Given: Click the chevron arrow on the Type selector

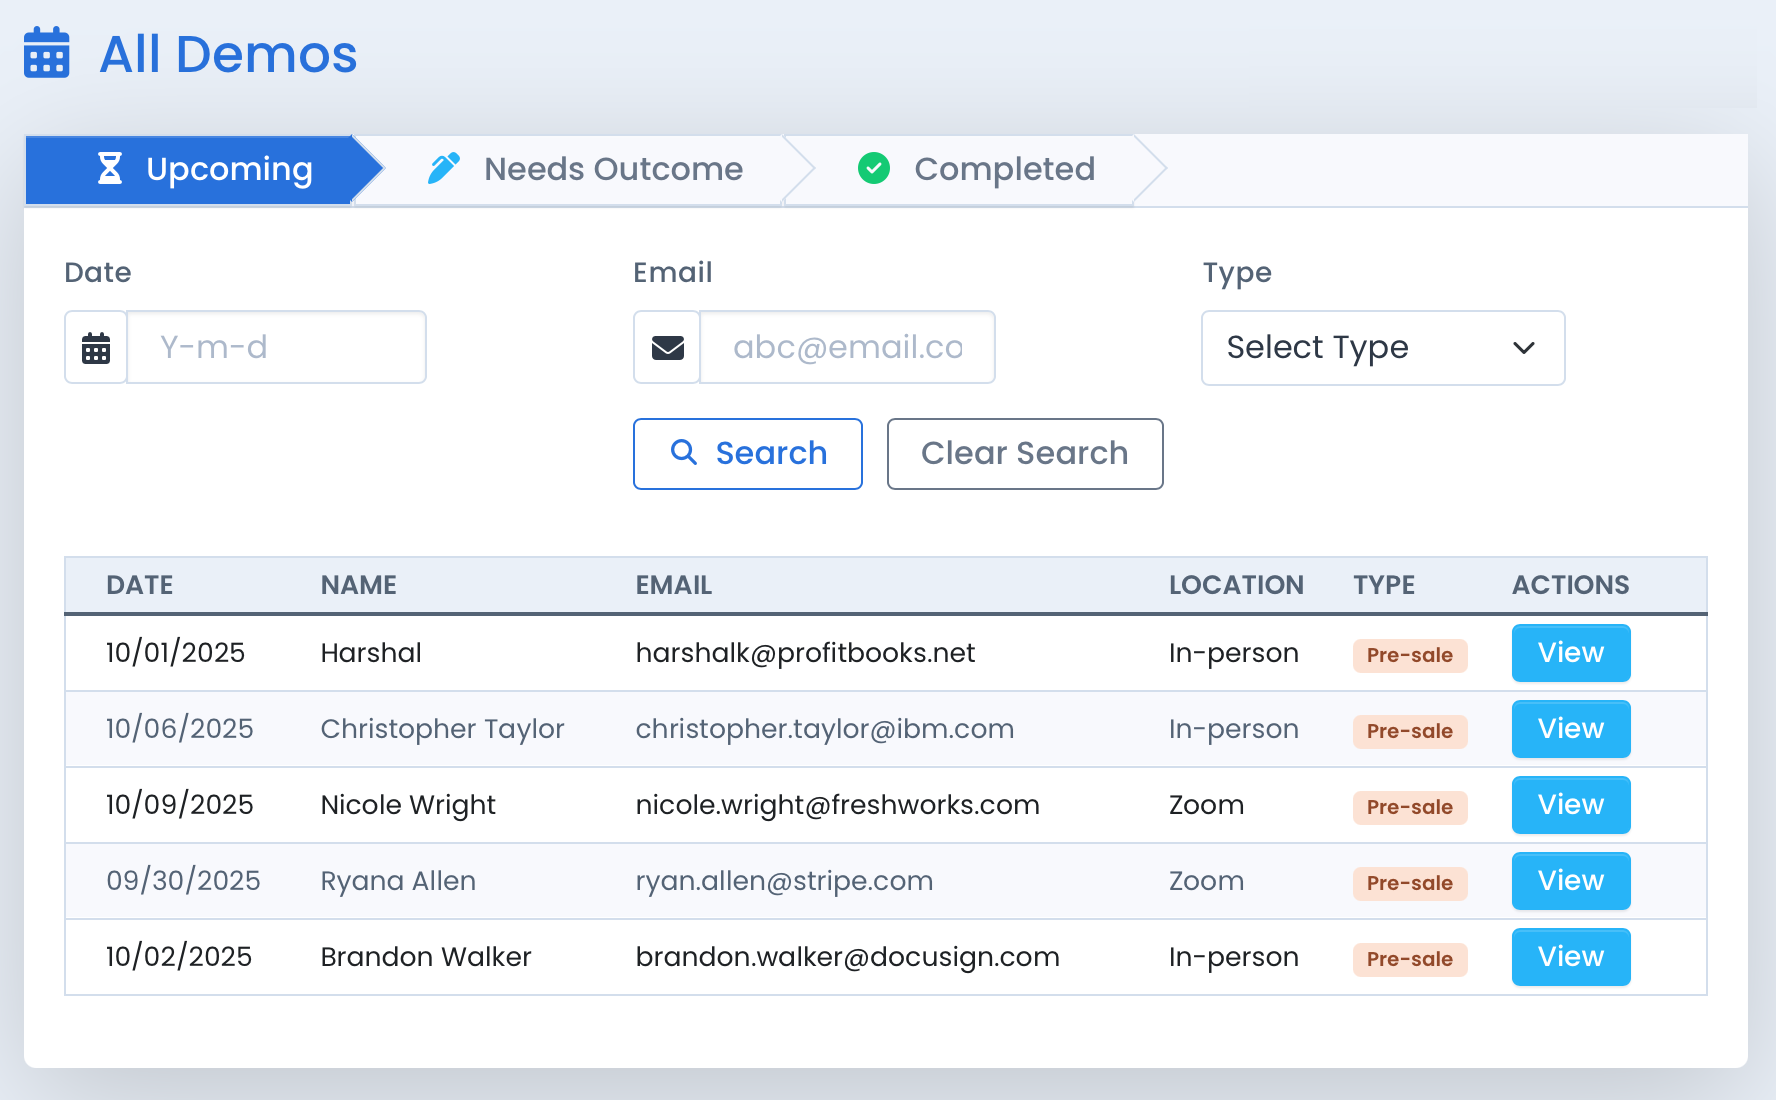Looking at the screenshot, I should [1524, 348].
